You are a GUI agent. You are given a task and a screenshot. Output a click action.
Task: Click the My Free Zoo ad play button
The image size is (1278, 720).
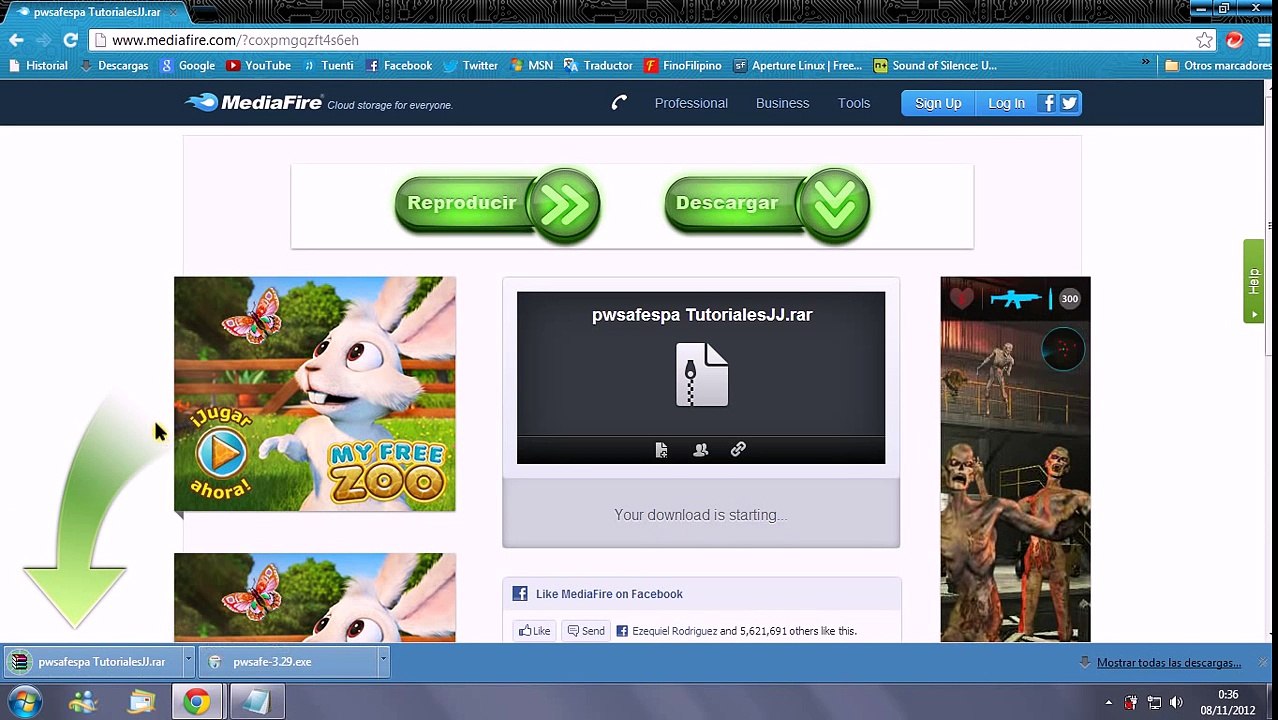tap(221, 453)
